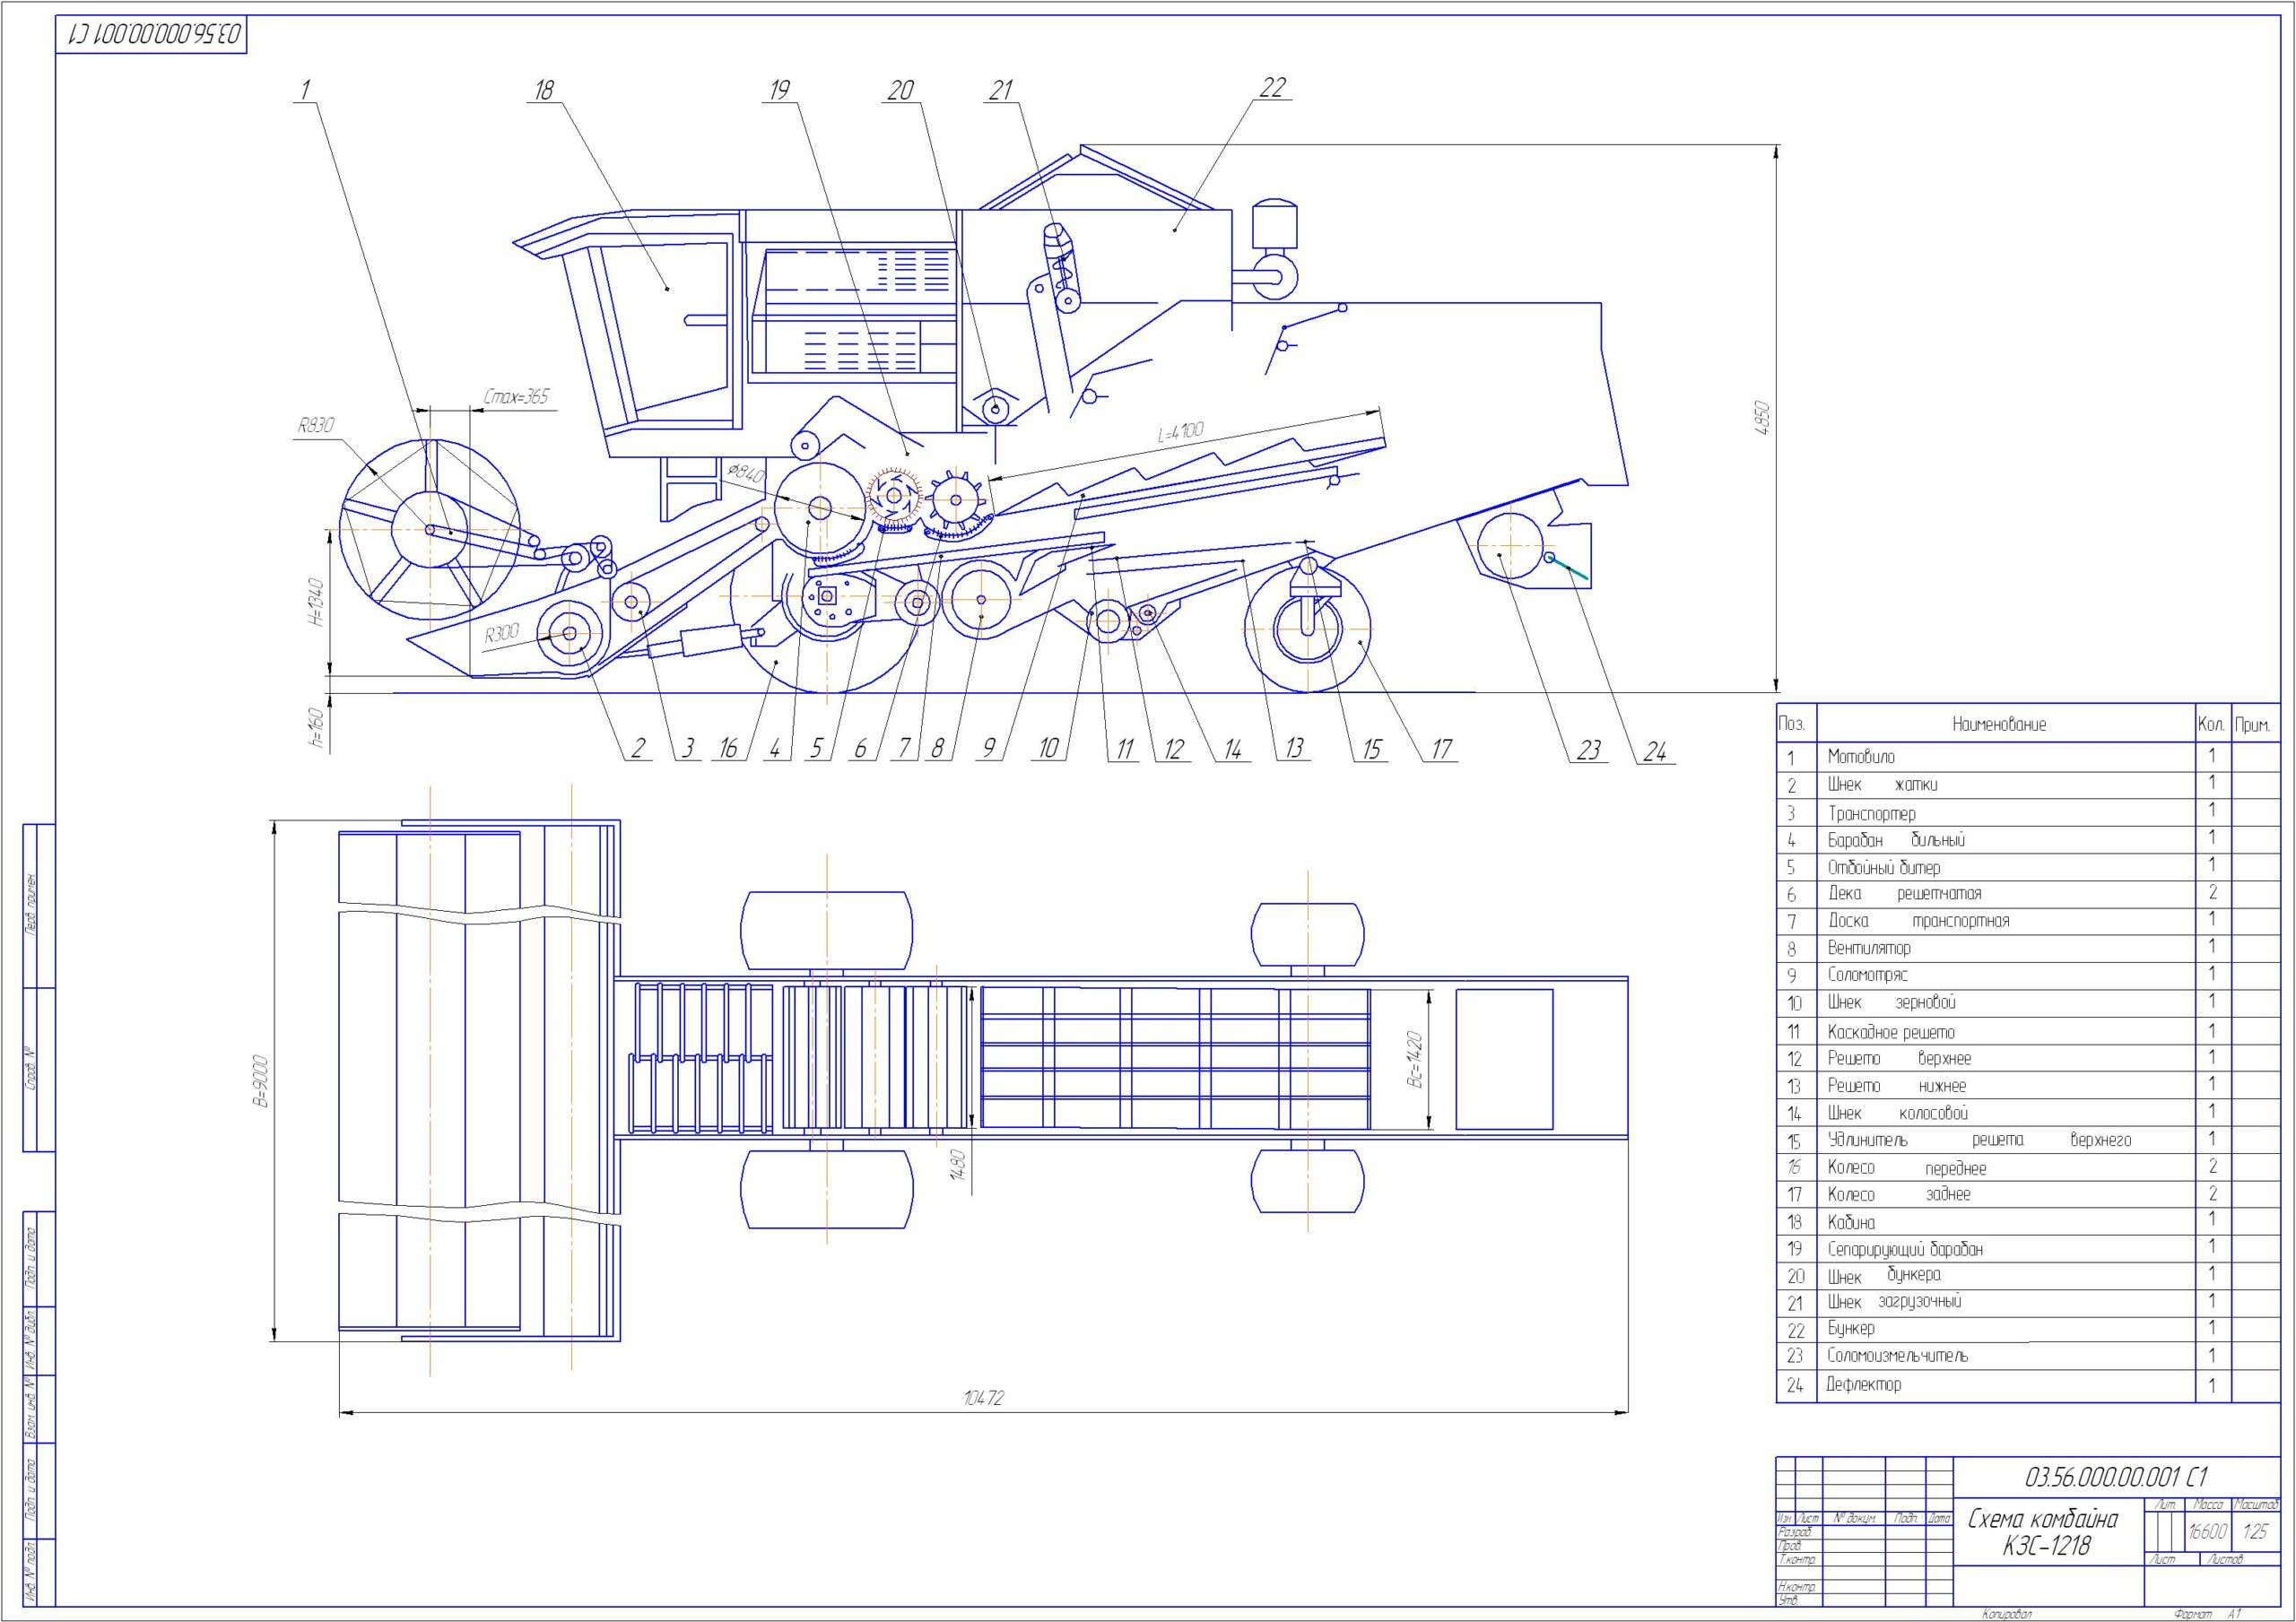Viewport: 2296px width, 1622px height.
Task: Select the 'Транспортер' table row
Action: click(2028, 813)
